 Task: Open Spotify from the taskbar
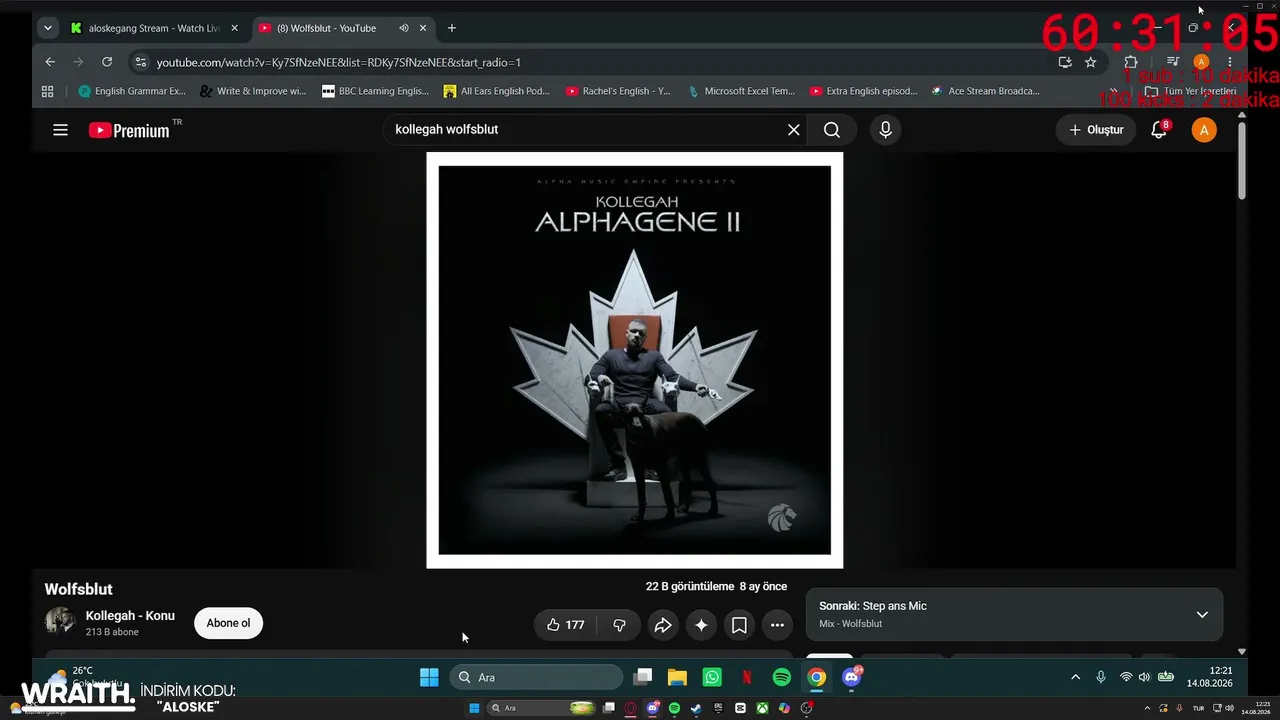[782, 677]
